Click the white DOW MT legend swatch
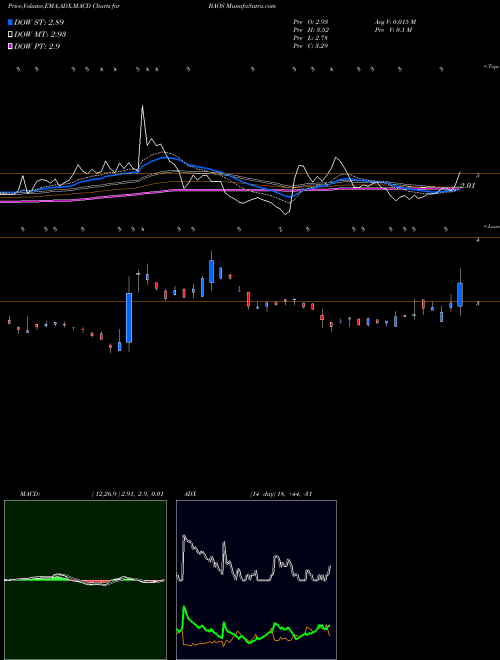 pyautogui.click(x=10, y=34)
